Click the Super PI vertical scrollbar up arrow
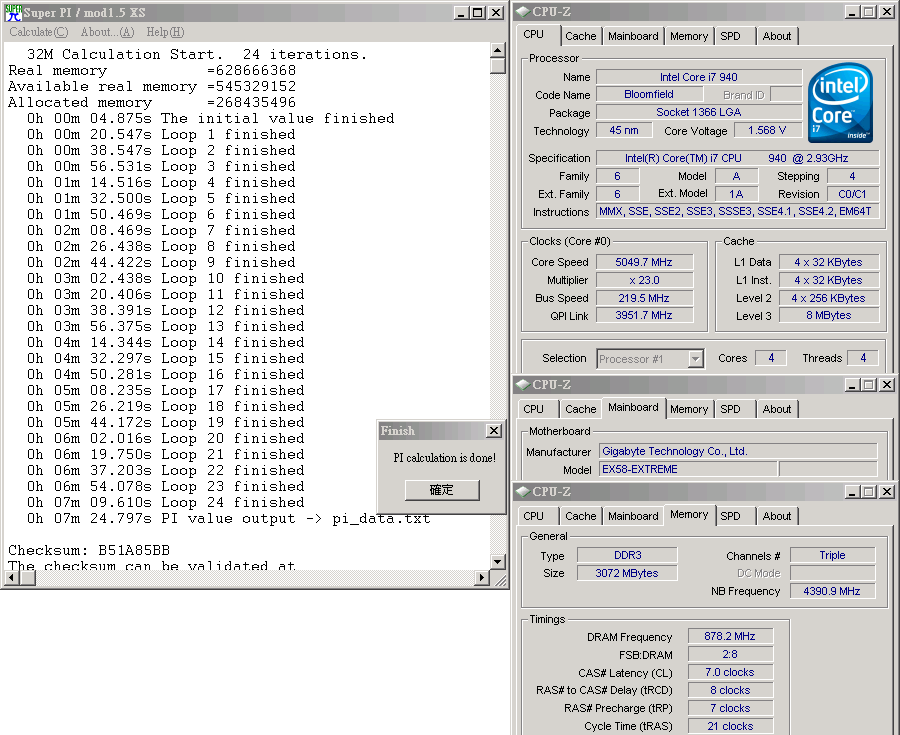Image resolution: width=900 pixels, height=735 pixels. (x=498, y=50)
